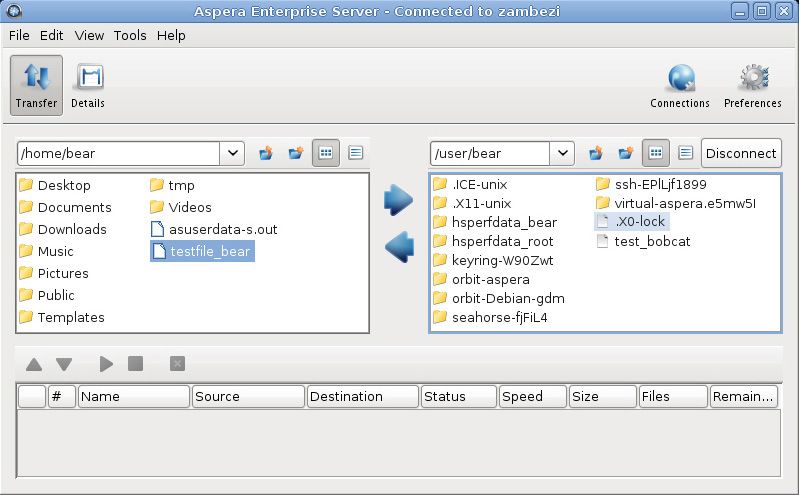Select the orbit-aspera remote folder
The width and height of the screenshot is (799, 495).
[x=482, y=279]
